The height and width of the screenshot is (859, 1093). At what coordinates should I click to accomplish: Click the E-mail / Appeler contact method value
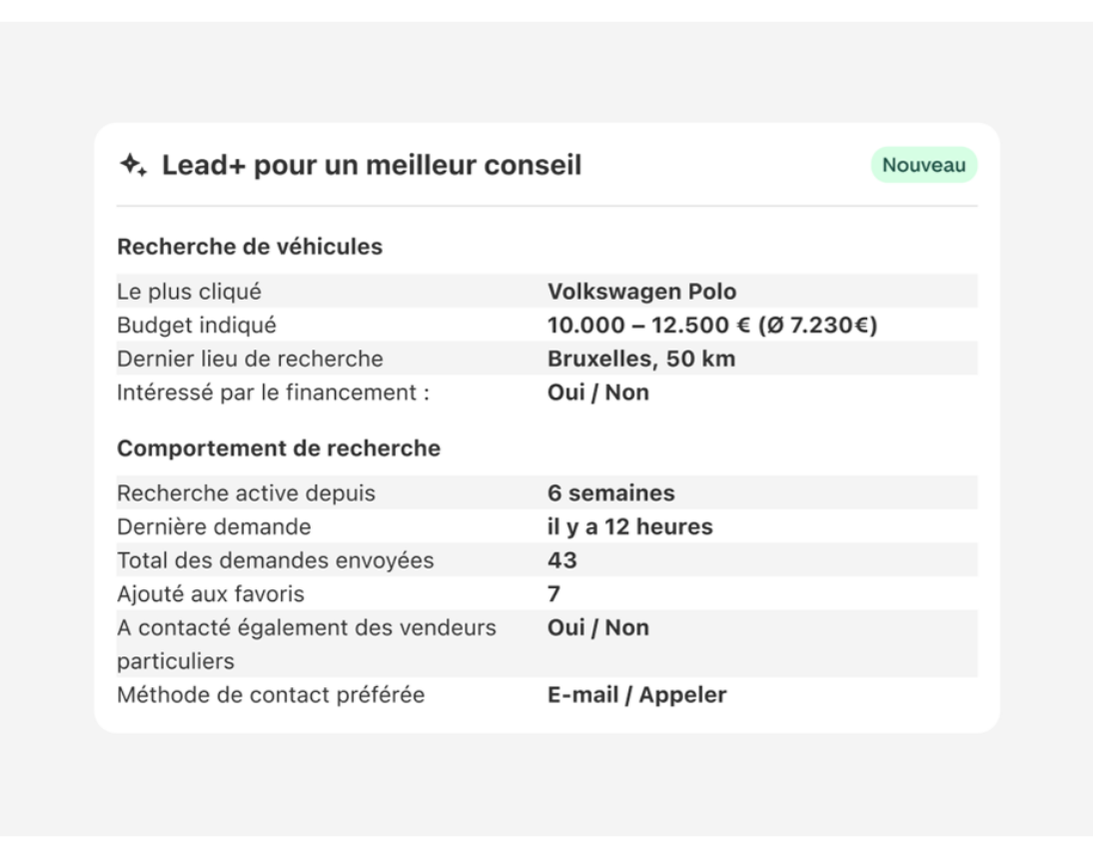click(636, 695)
